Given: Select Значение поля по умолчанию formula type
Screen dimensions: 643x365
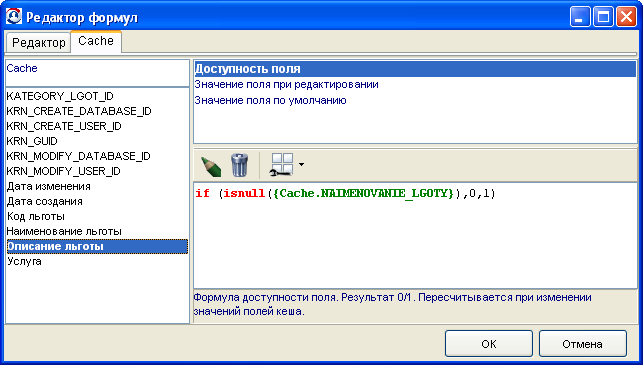Looking at the screenshot, I should click(x=415, y=100).
